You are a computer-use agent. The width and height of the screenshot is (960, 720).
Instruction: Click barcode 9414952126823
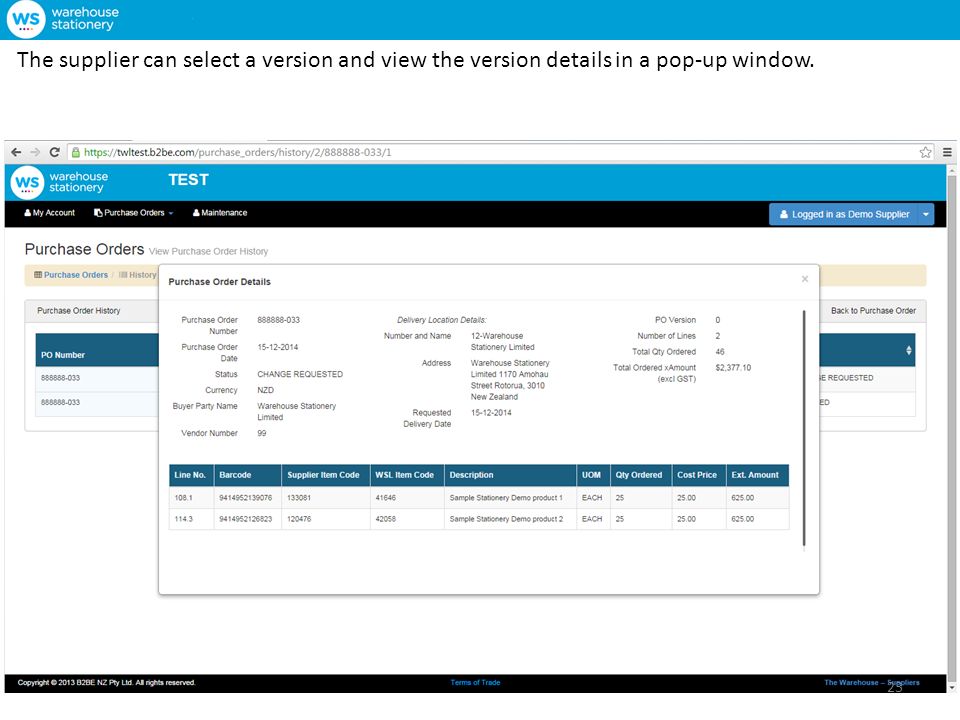[246, 519]
